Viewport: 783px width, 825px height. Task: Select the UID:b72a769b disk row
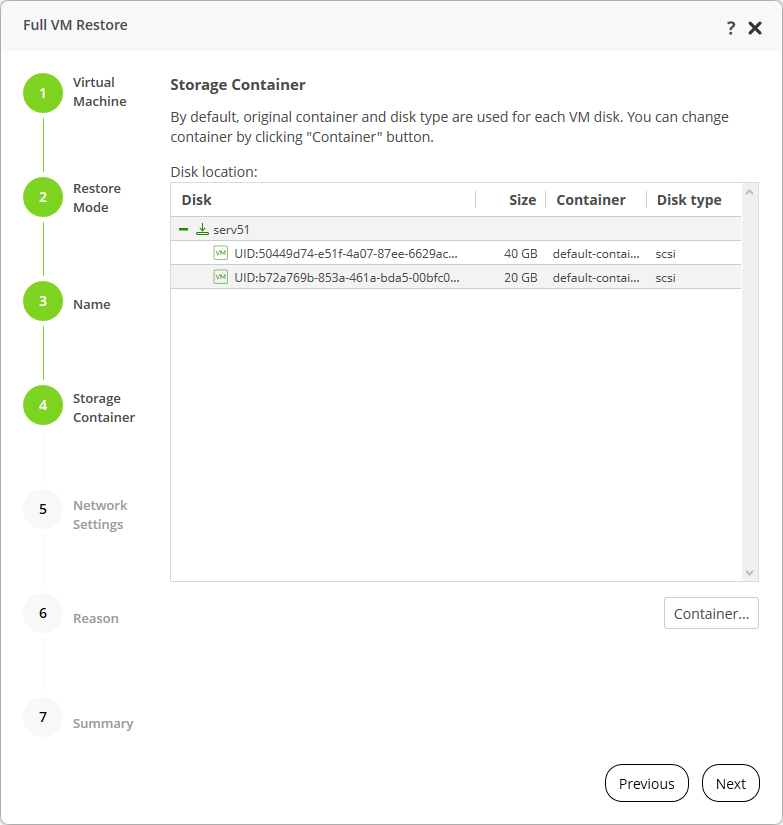(346, 278)
